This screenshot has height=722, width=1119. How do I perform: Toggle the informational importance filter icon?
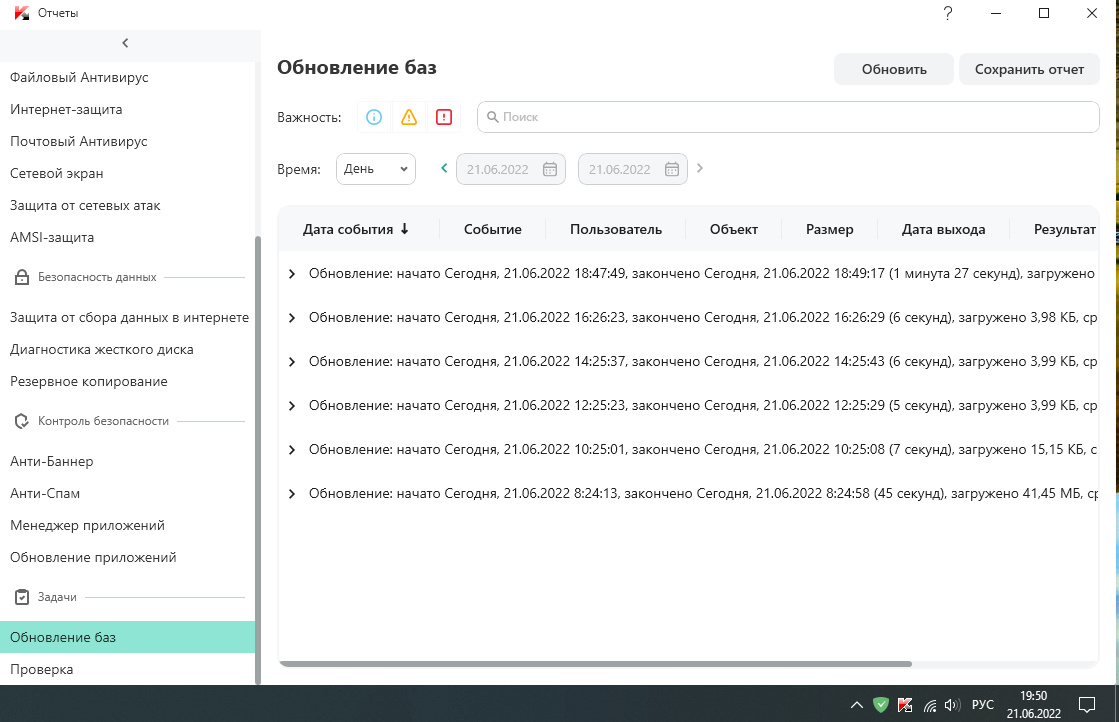pyautogui.click(x=374, y=117)
